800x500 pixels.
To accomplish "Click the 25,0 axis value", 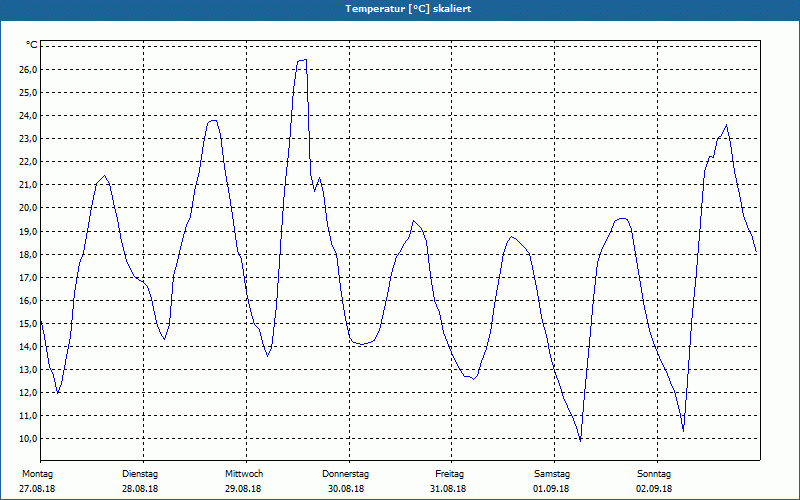I will click(x=28, y=92).
